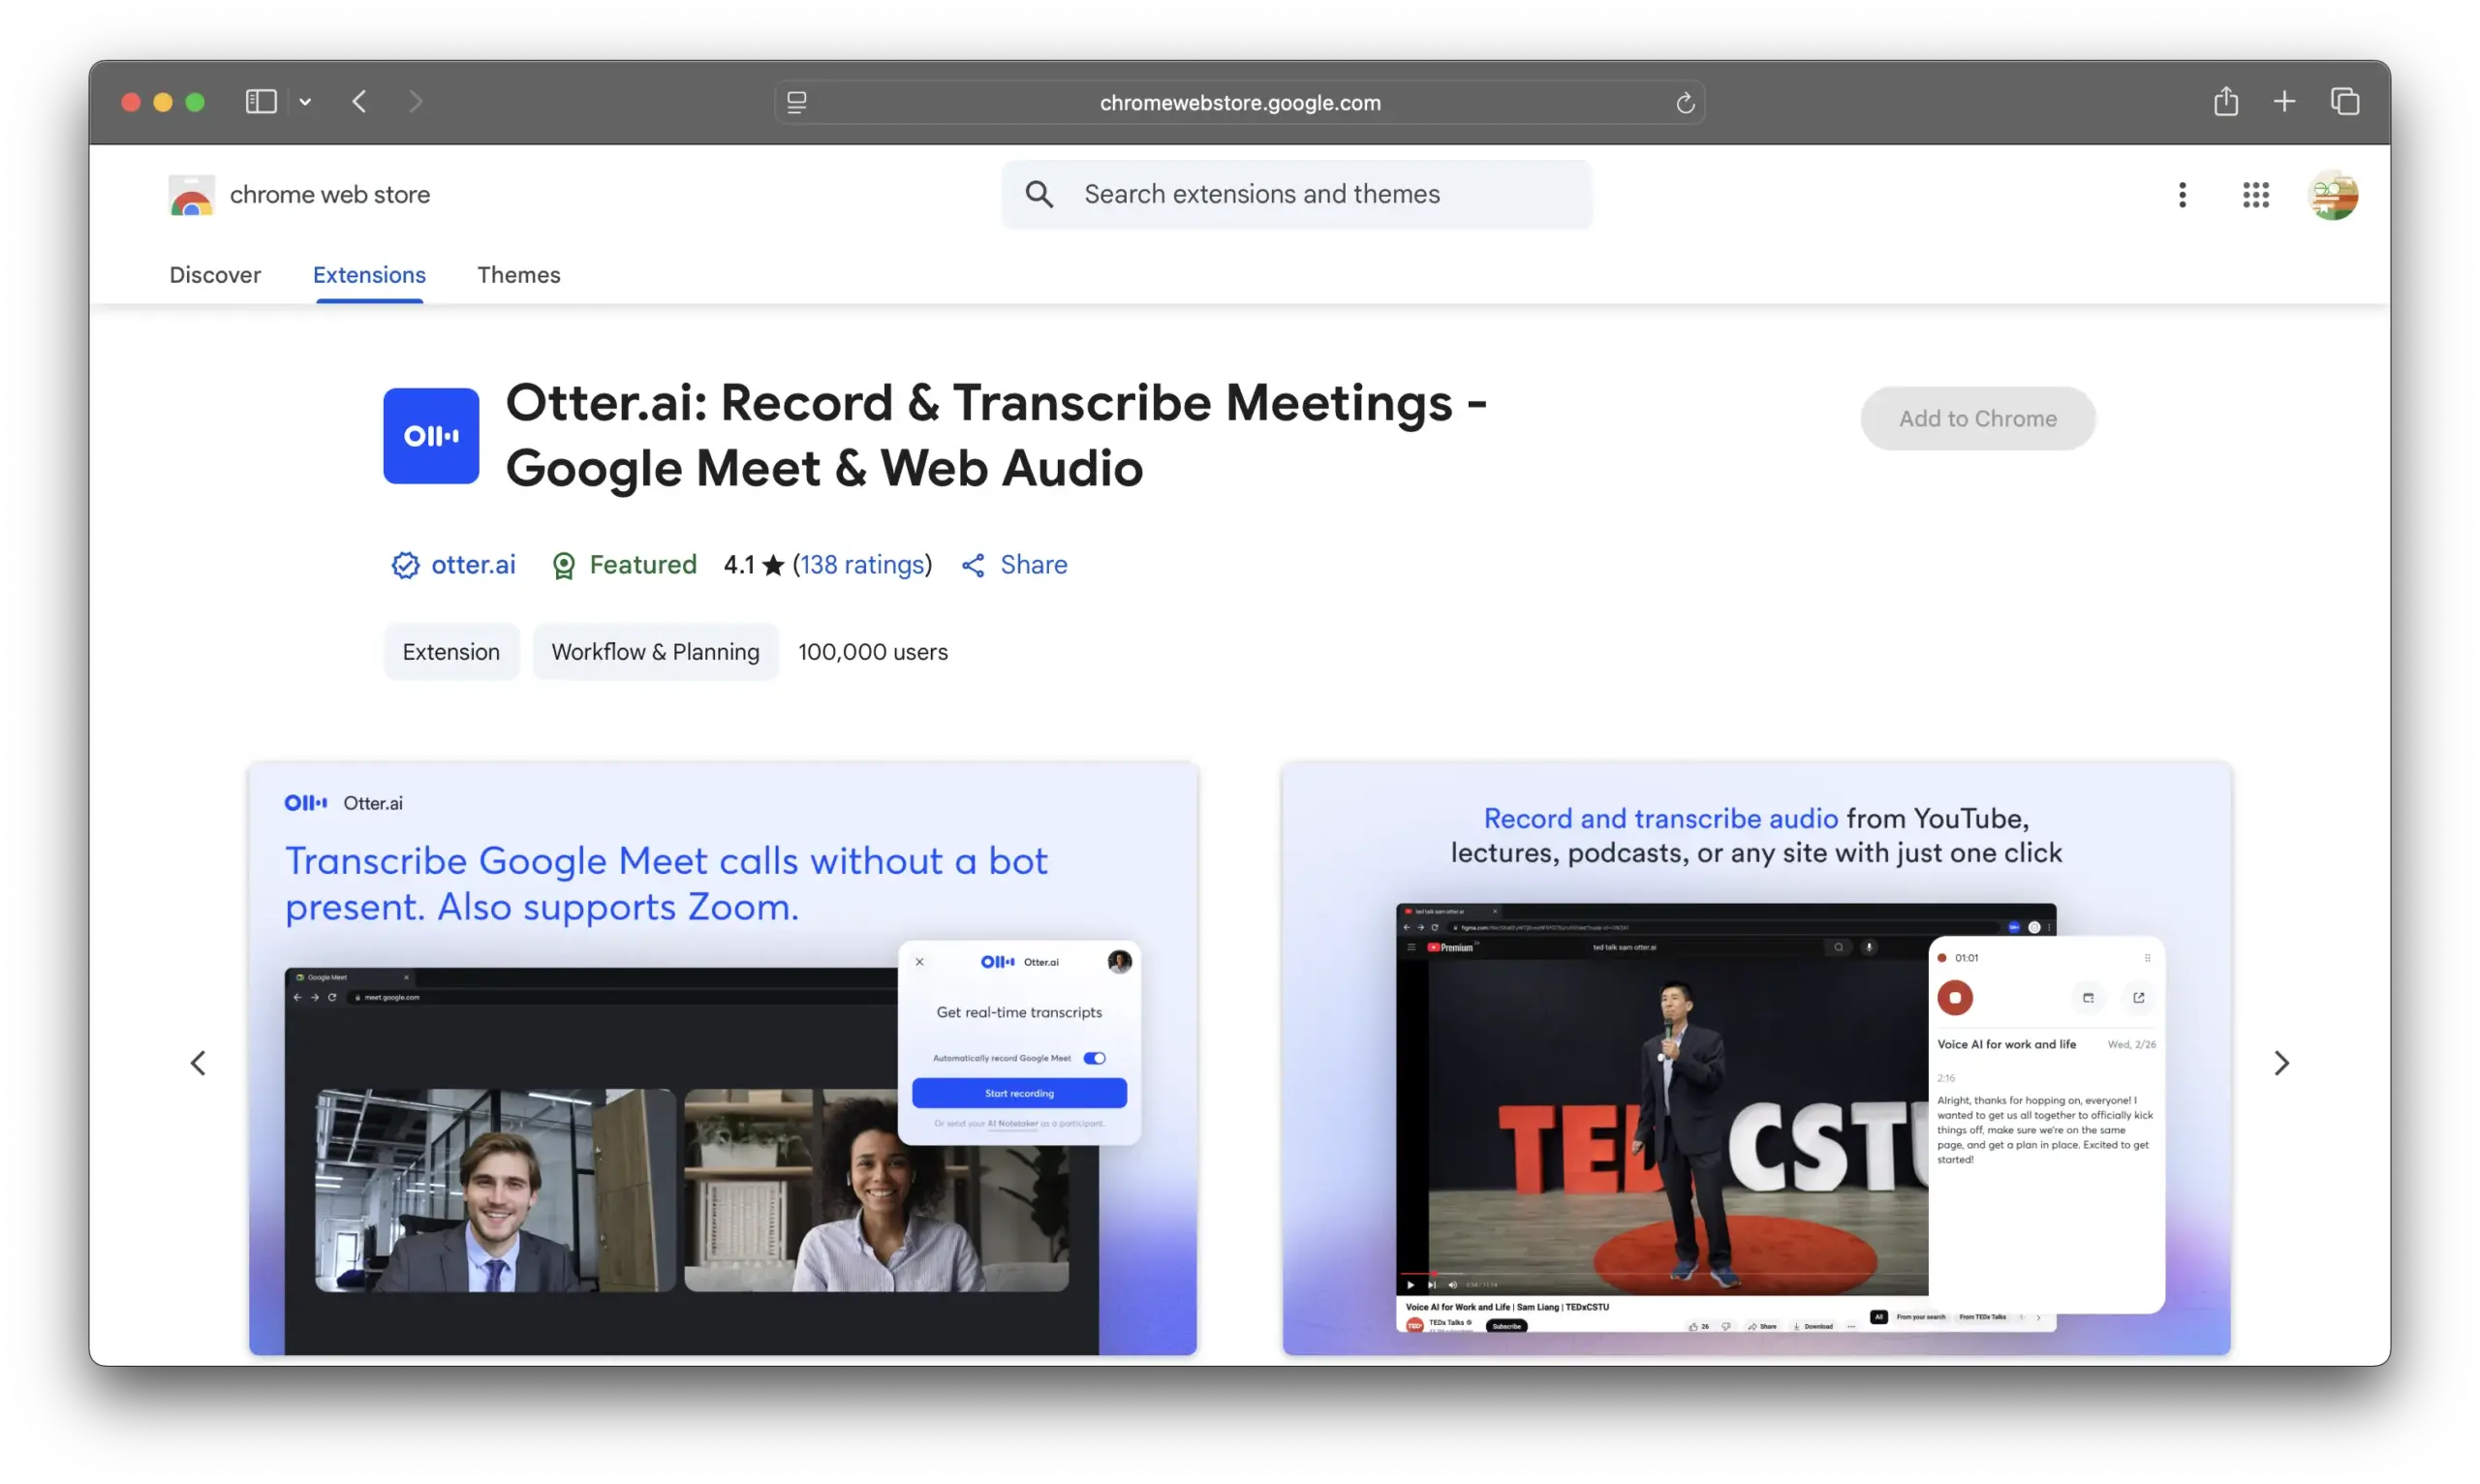
Task: Open the page reader menu icon in address bar
Action: click(x=796, y=102)
